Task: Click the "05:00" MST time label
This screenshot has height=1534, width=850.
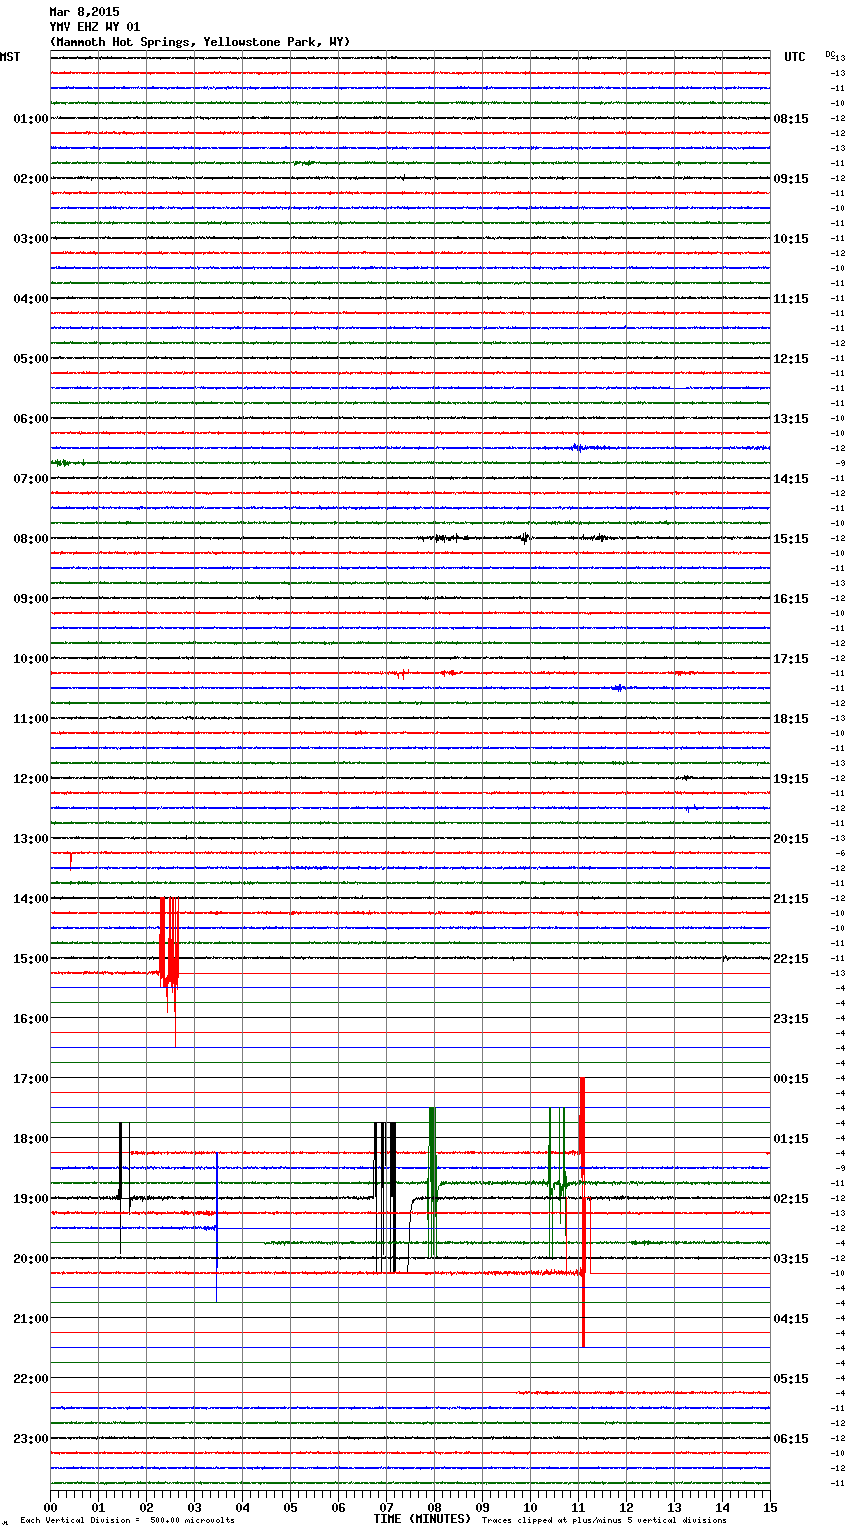Action: [x=31, y=358]
